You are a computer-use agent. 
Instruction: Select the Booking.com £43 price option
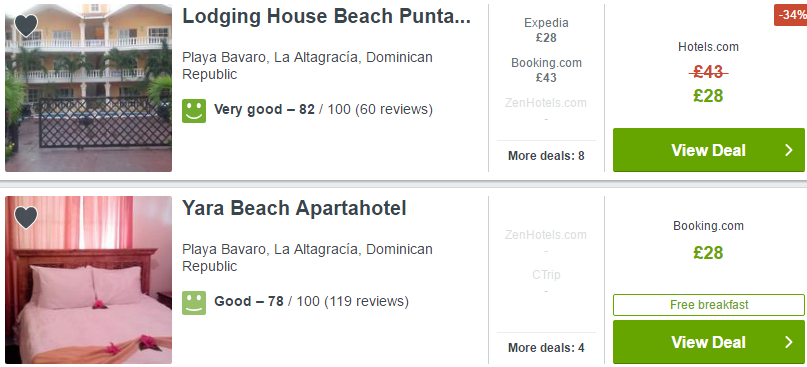[546, 70]
